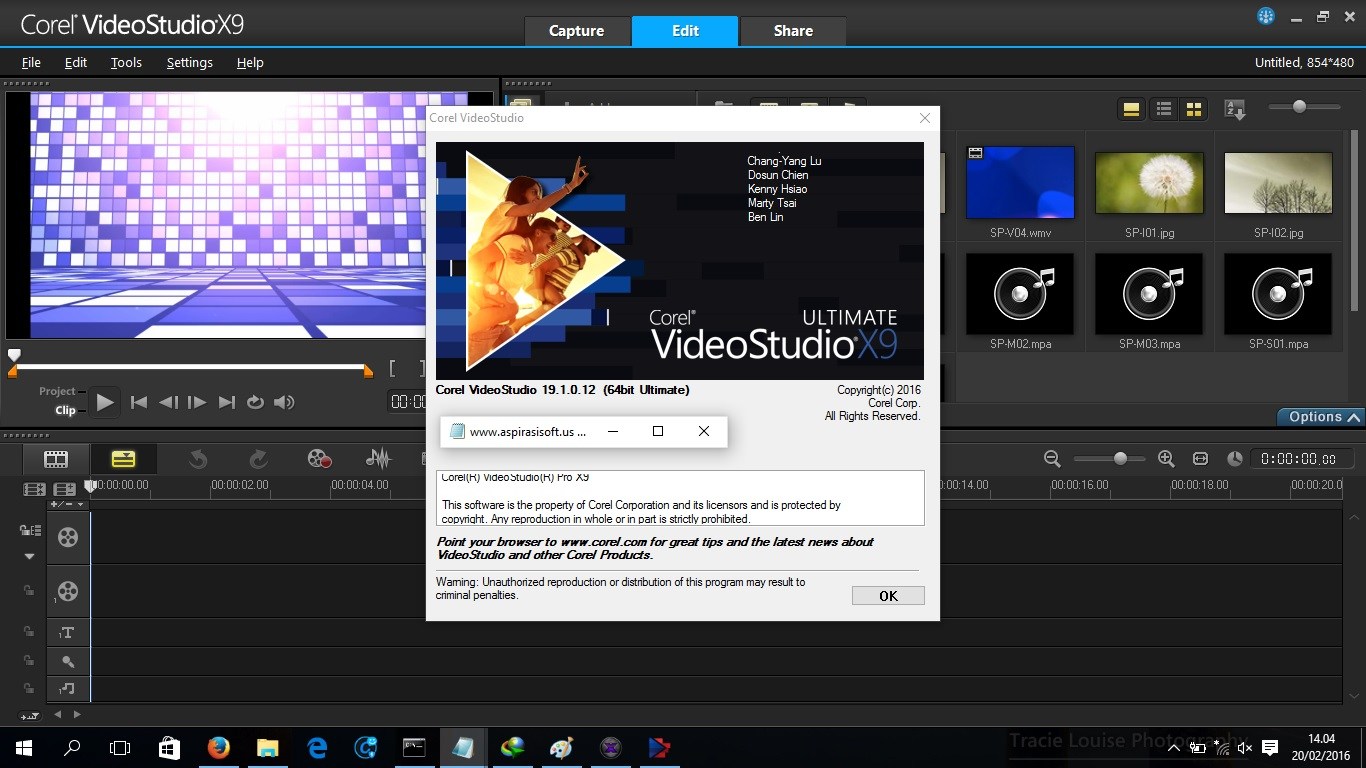Play the preview in the player
1366x768 pixels.
tap(105, 402)
